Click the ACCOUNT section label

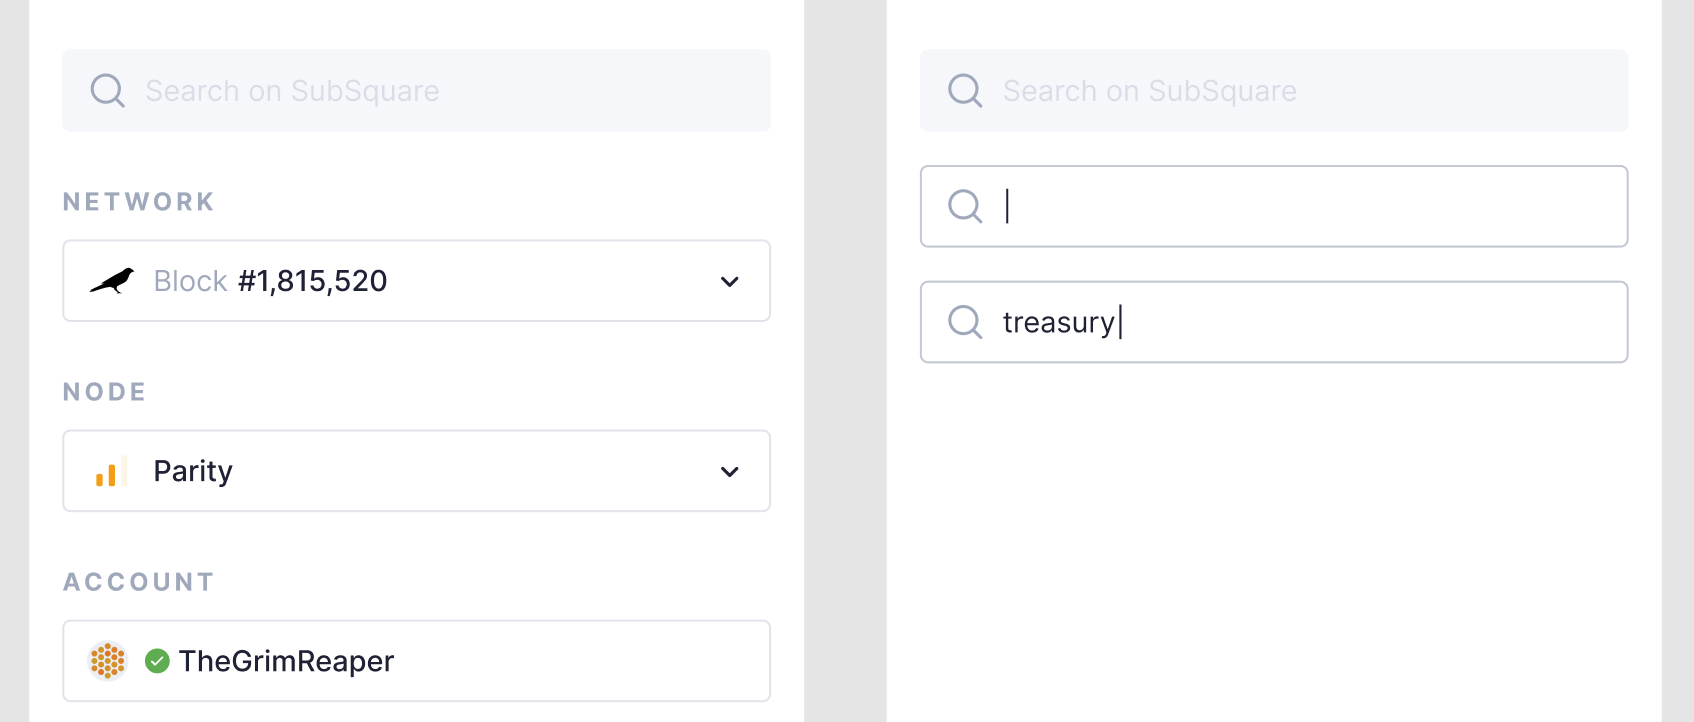pyautogui.click(x=138, y=581)
